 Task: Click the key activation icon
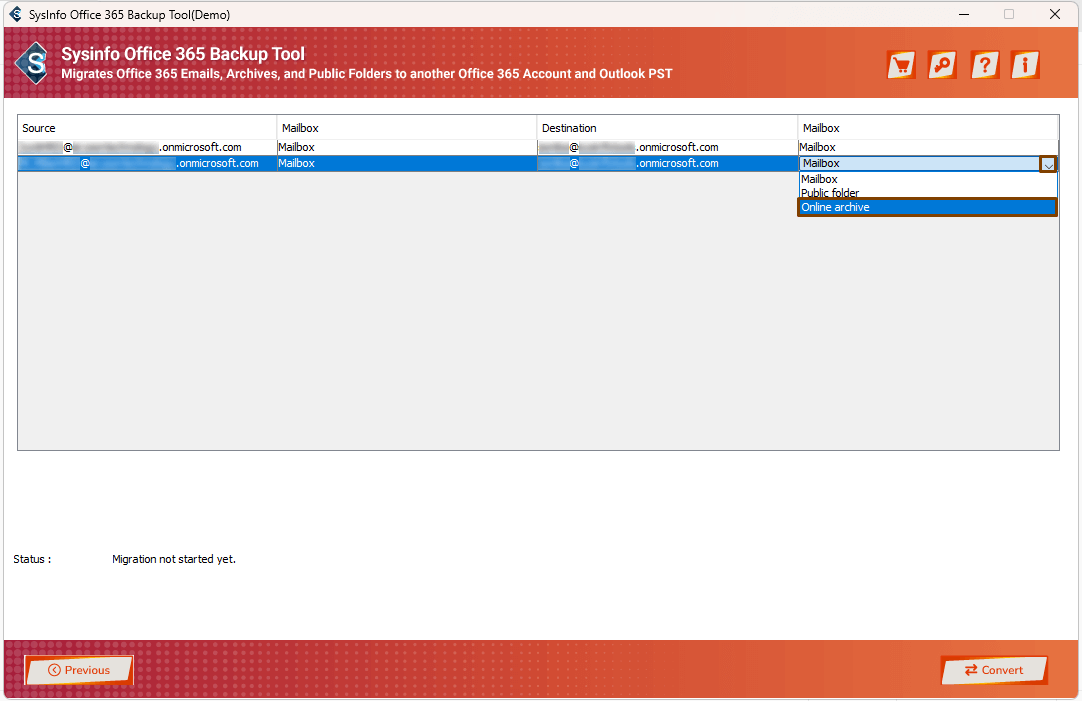942,65
